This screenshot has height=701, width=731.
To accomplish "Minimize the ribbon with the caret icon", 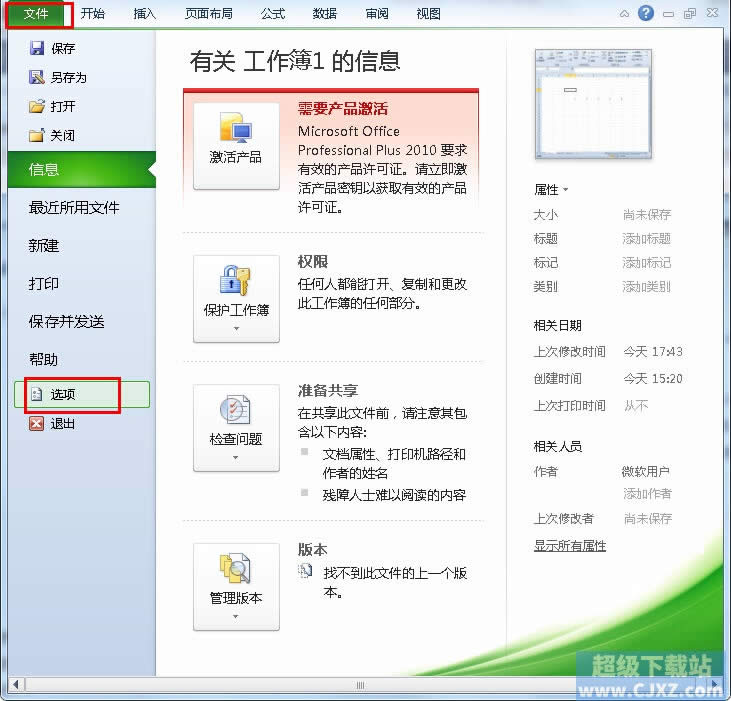I will pyautogui.click(x=624, y=14).
